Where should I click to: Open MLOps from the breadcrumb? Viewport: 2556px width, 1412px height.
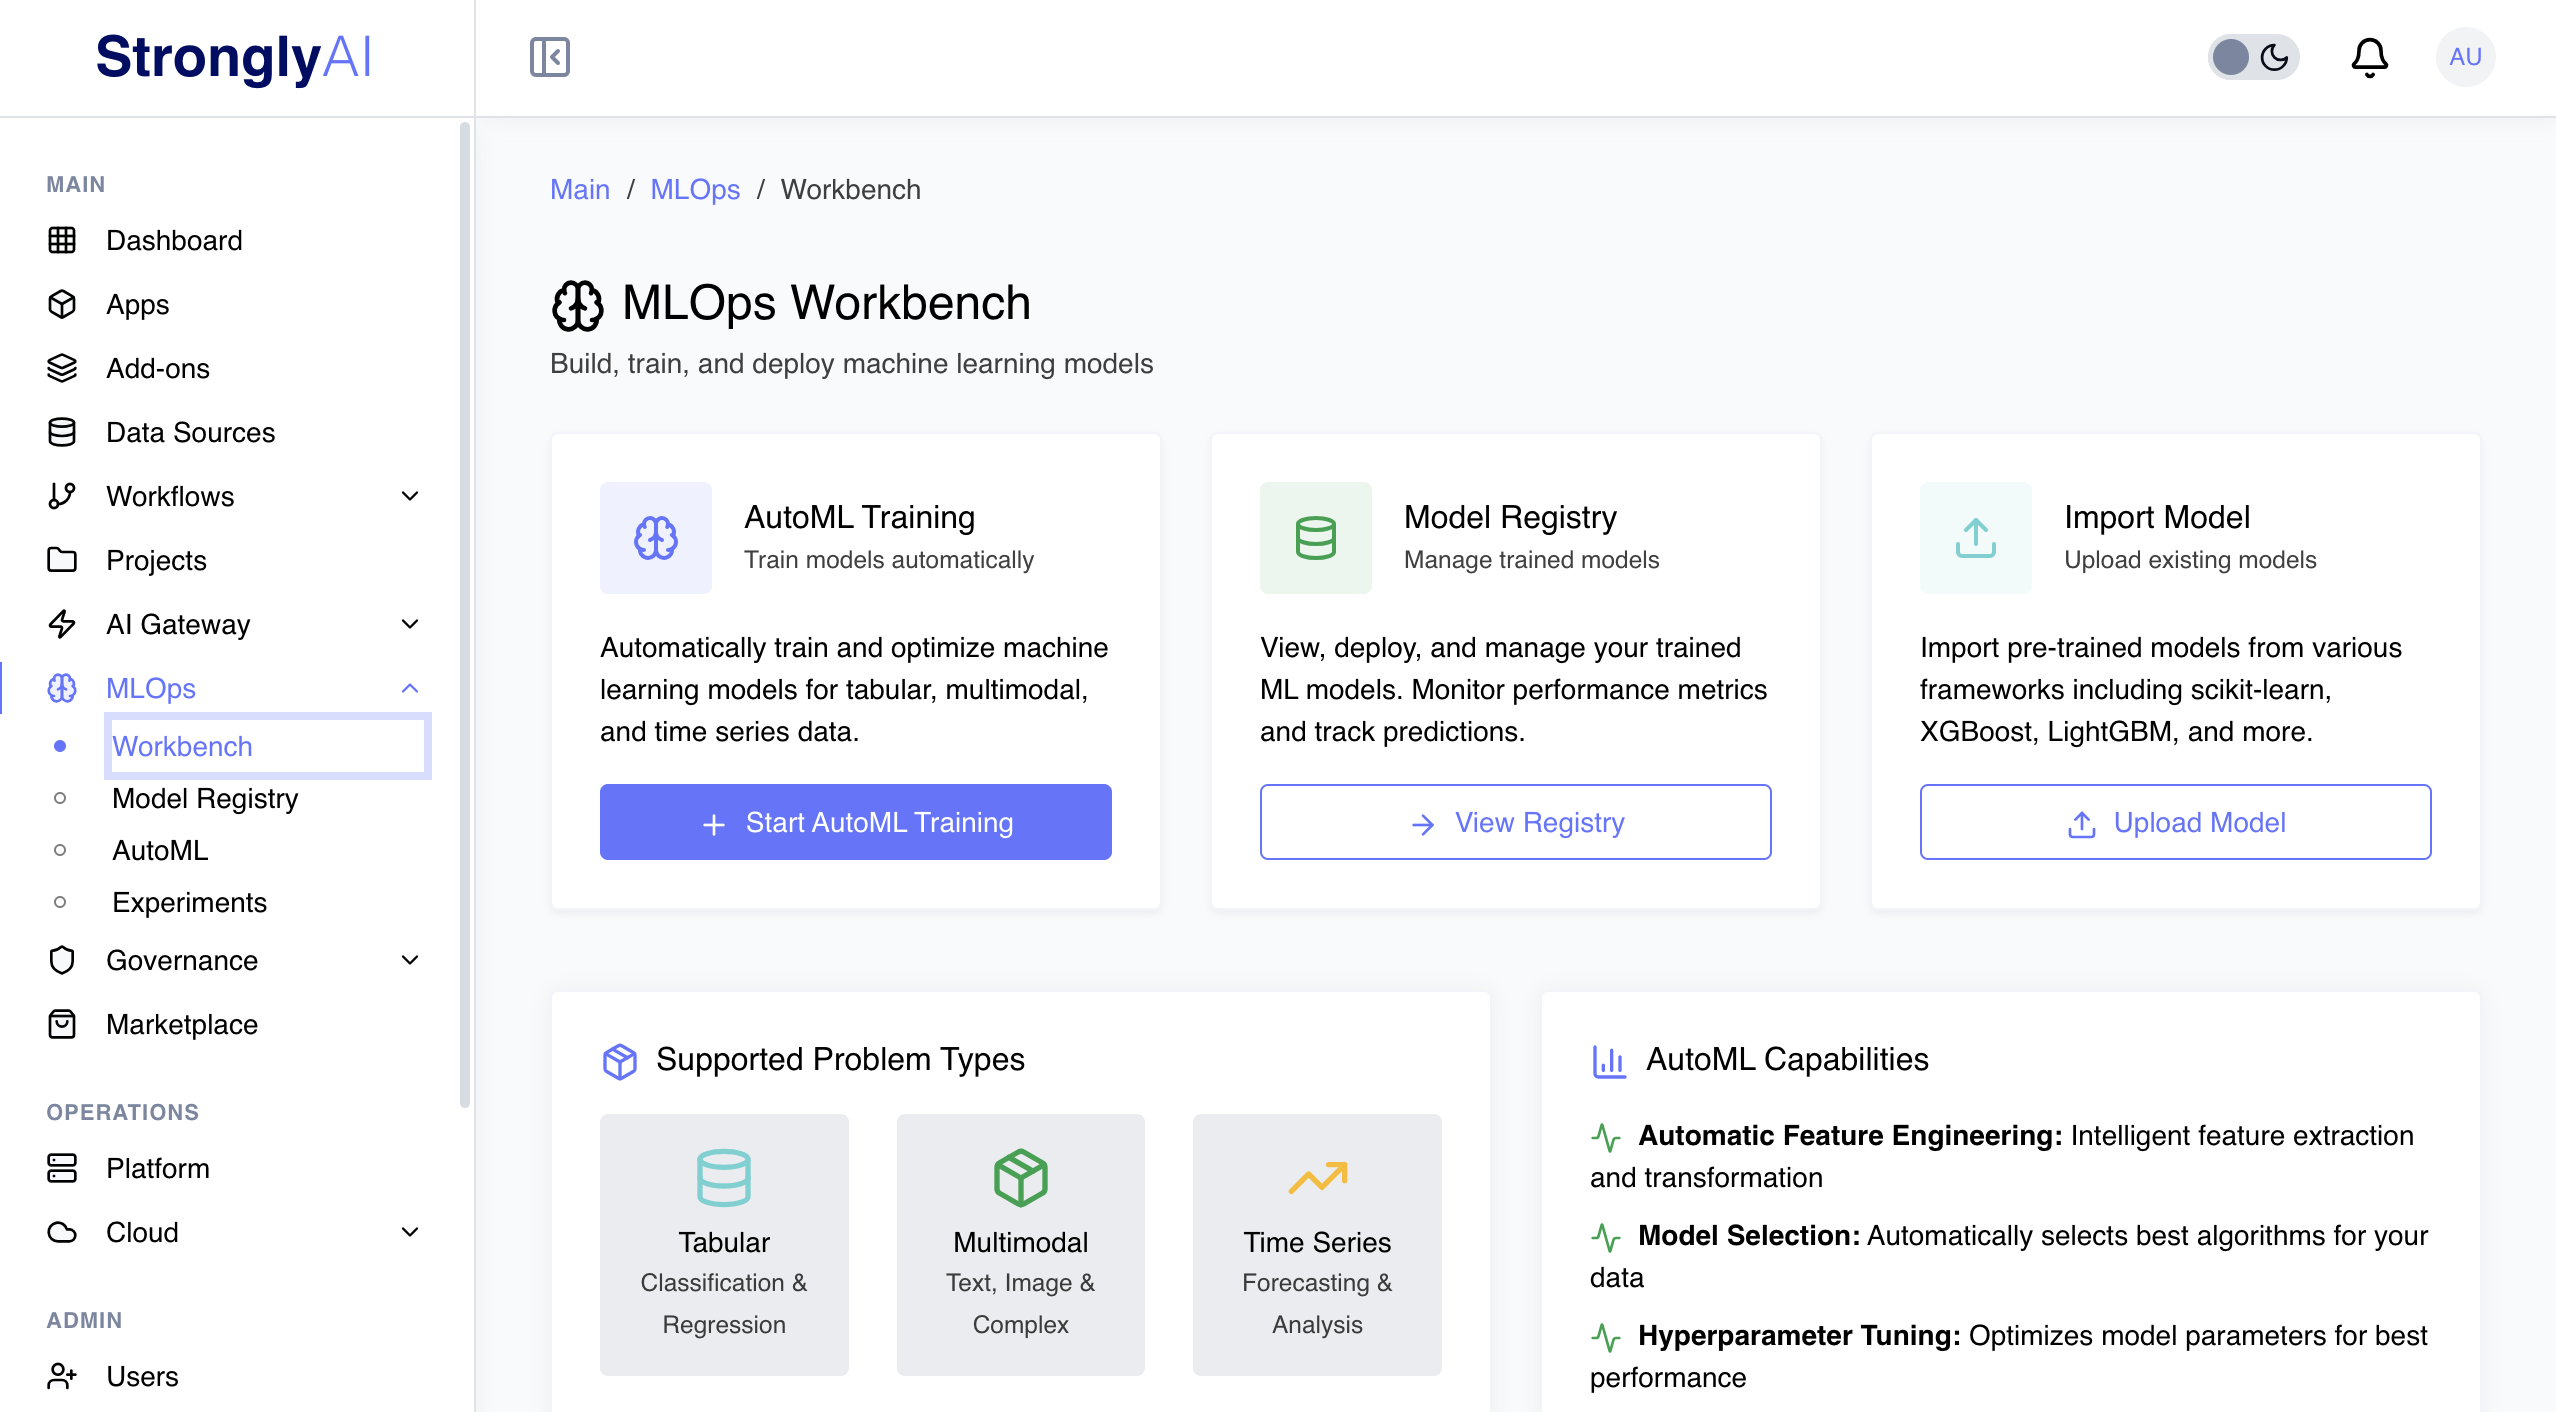click(x=695, y=189)
